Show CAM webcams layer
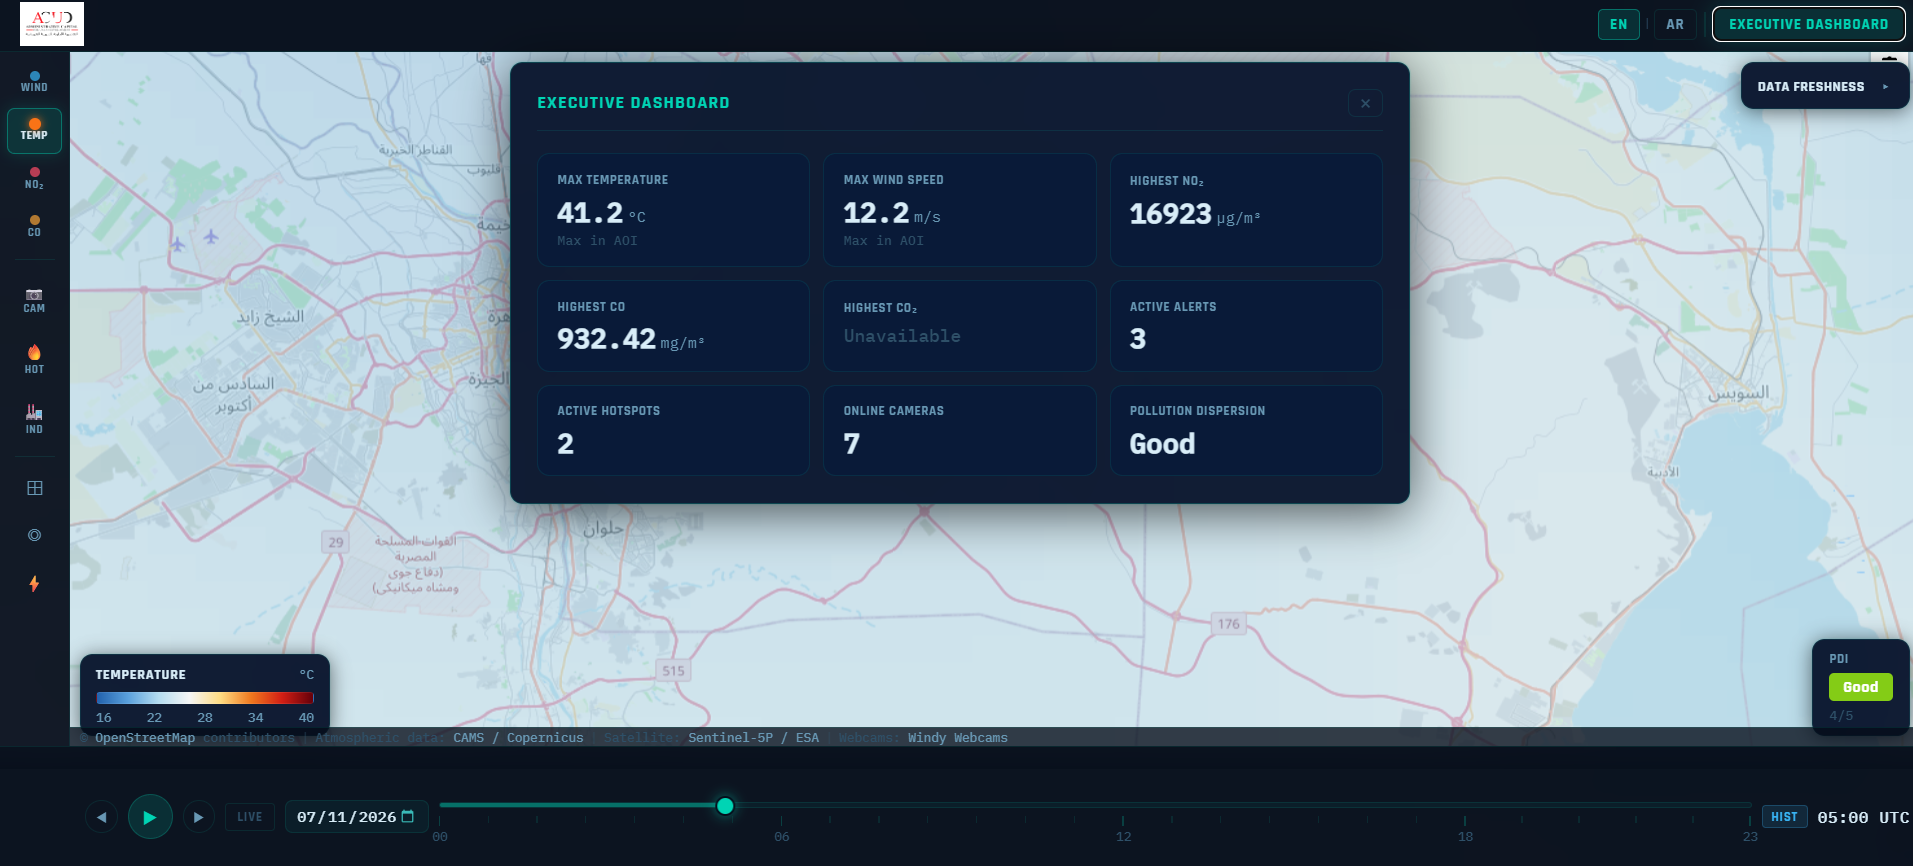Screen dimensions: 1913x866 click(34, 301)
